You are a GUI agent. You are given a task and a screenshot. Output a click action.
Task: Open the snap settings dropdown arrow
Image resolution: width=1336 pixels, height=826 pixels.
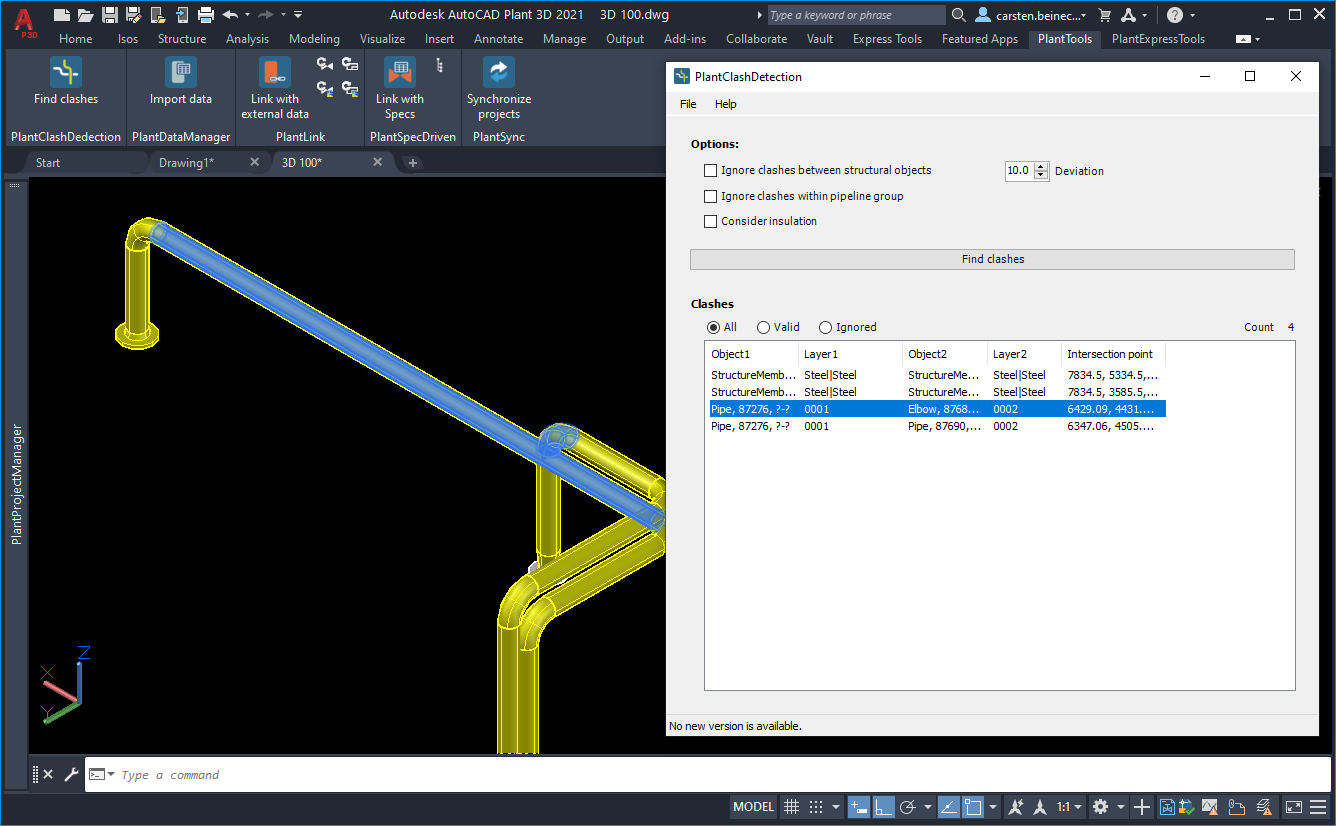point(836,807)
